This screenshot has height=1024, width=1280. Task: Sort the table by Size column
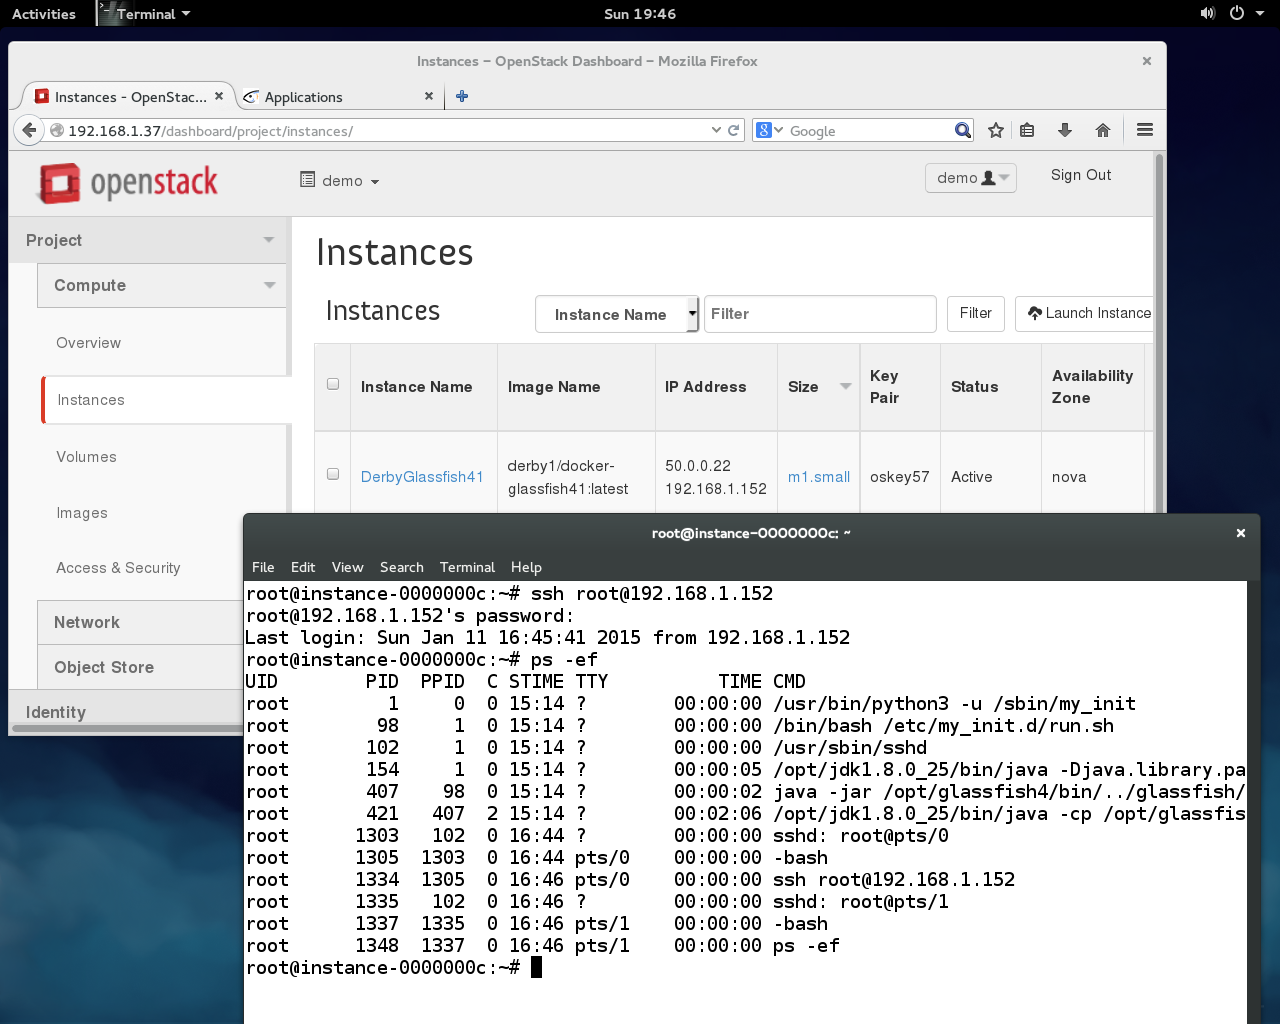[819, 387]
